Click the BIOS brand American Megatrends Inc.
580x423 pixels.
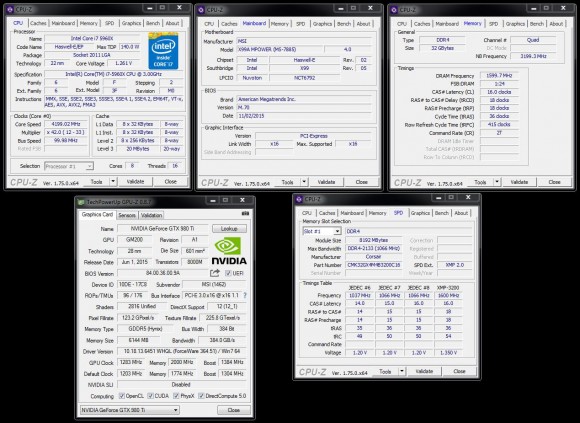(304, 99)
